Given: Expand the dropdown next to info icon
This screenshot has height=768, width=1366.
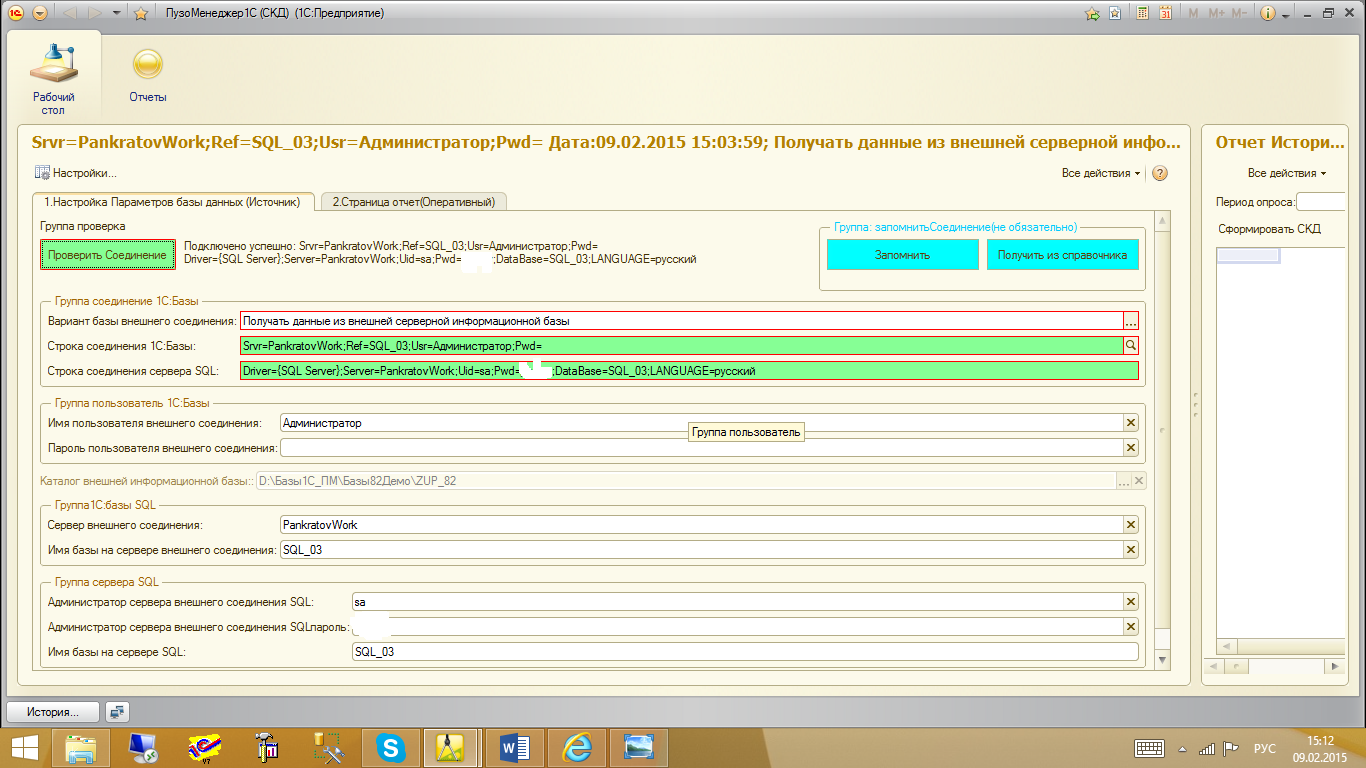Looking at the screenshot, I should coord(1285,15).
